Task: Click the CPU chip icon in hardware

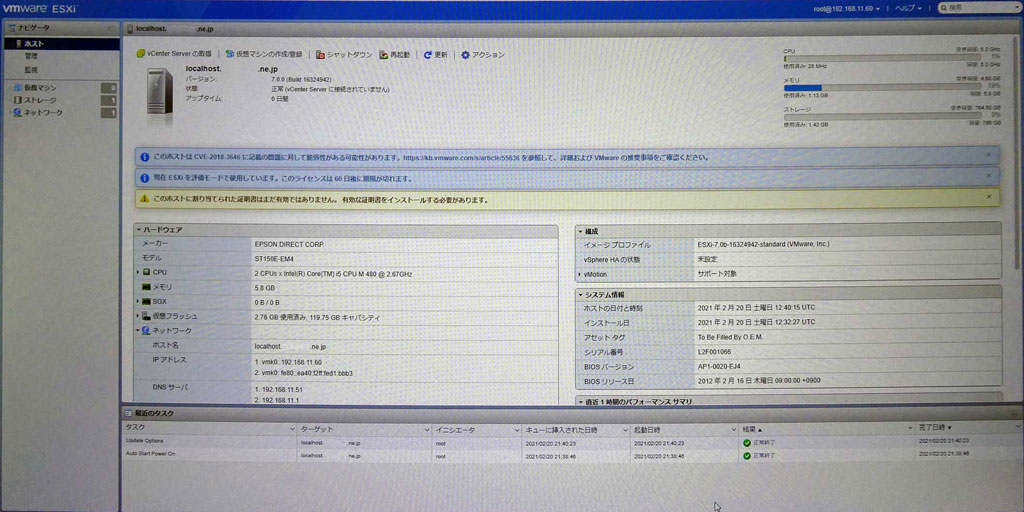Action: pos(147,272)
